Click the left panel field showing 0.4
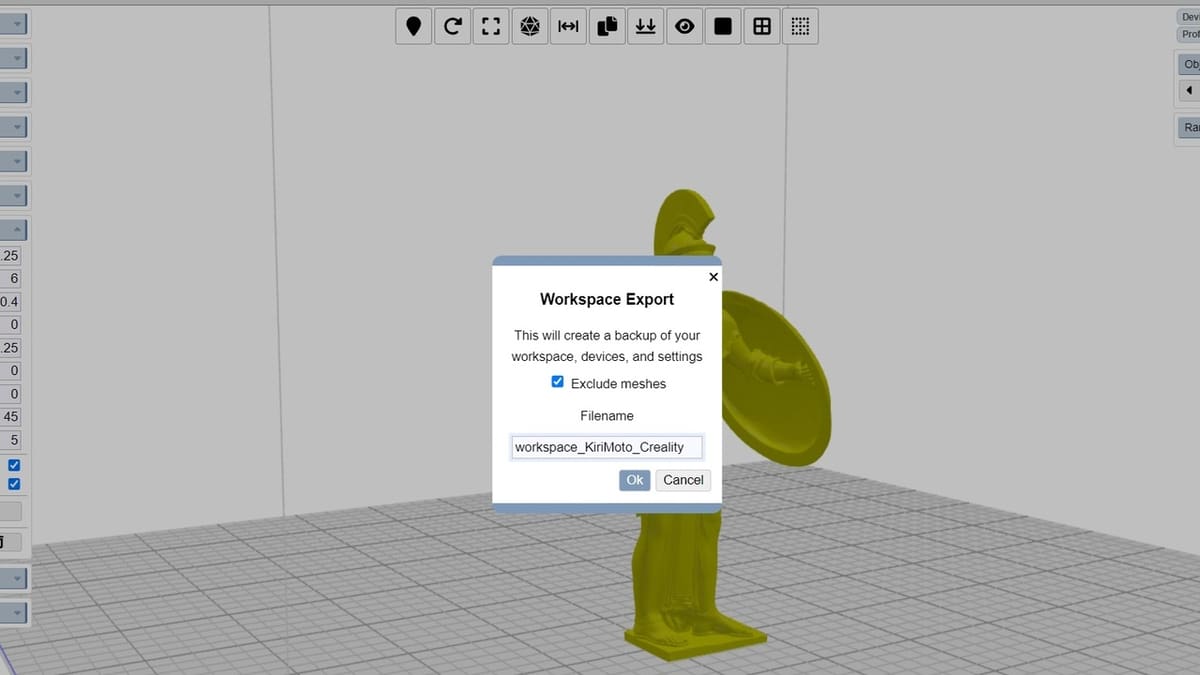The width and height of the screenshot is (1200, 675). click(11, 302)
